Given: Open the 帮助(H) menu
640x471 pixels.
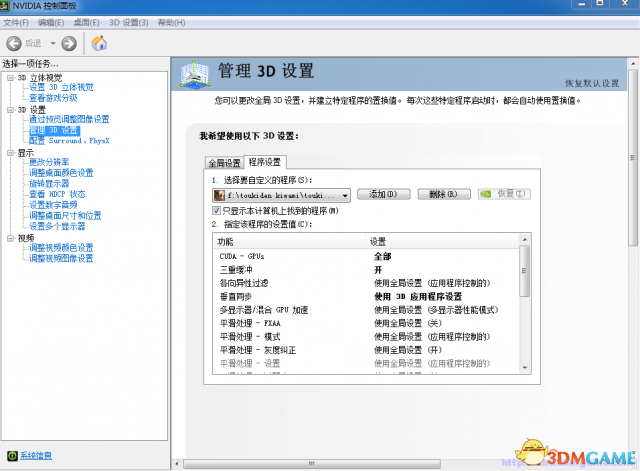Looking at the screenshot, I should [x=171, y=23].
